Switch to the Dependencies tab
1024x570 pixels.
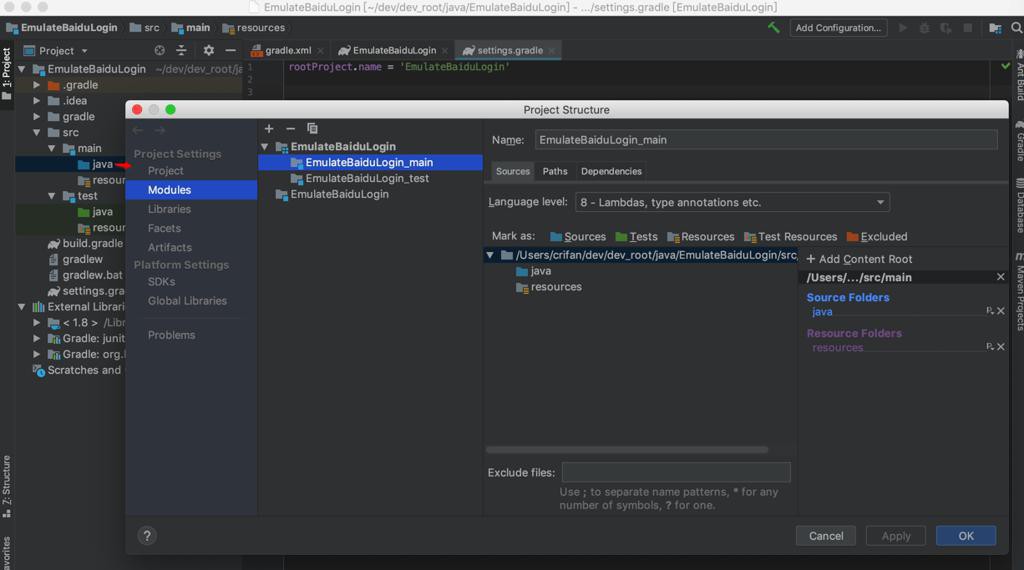tap(611, 171)
